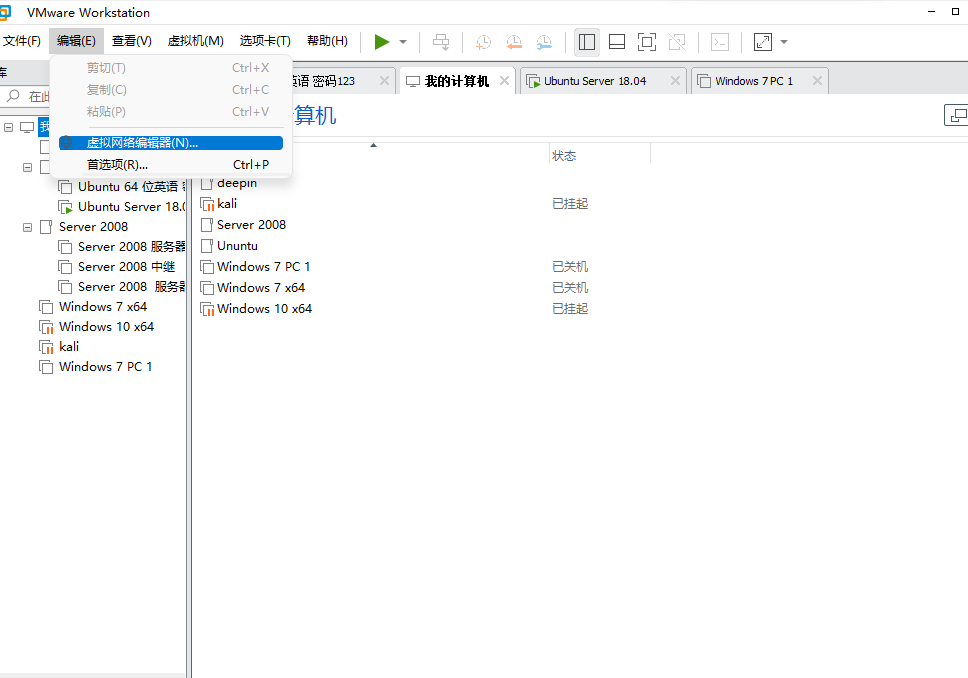Toggle the library sidebar view icon
Viewport: 968px width, 678px height.
pos(586,42)
